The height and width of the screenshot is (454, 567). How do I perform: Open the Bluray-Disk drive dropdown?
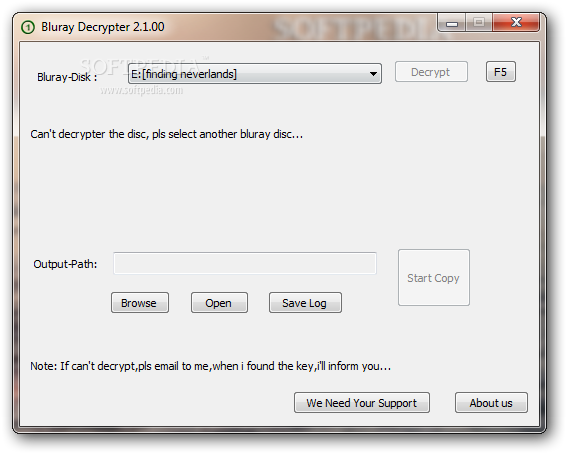click(255, 74)
